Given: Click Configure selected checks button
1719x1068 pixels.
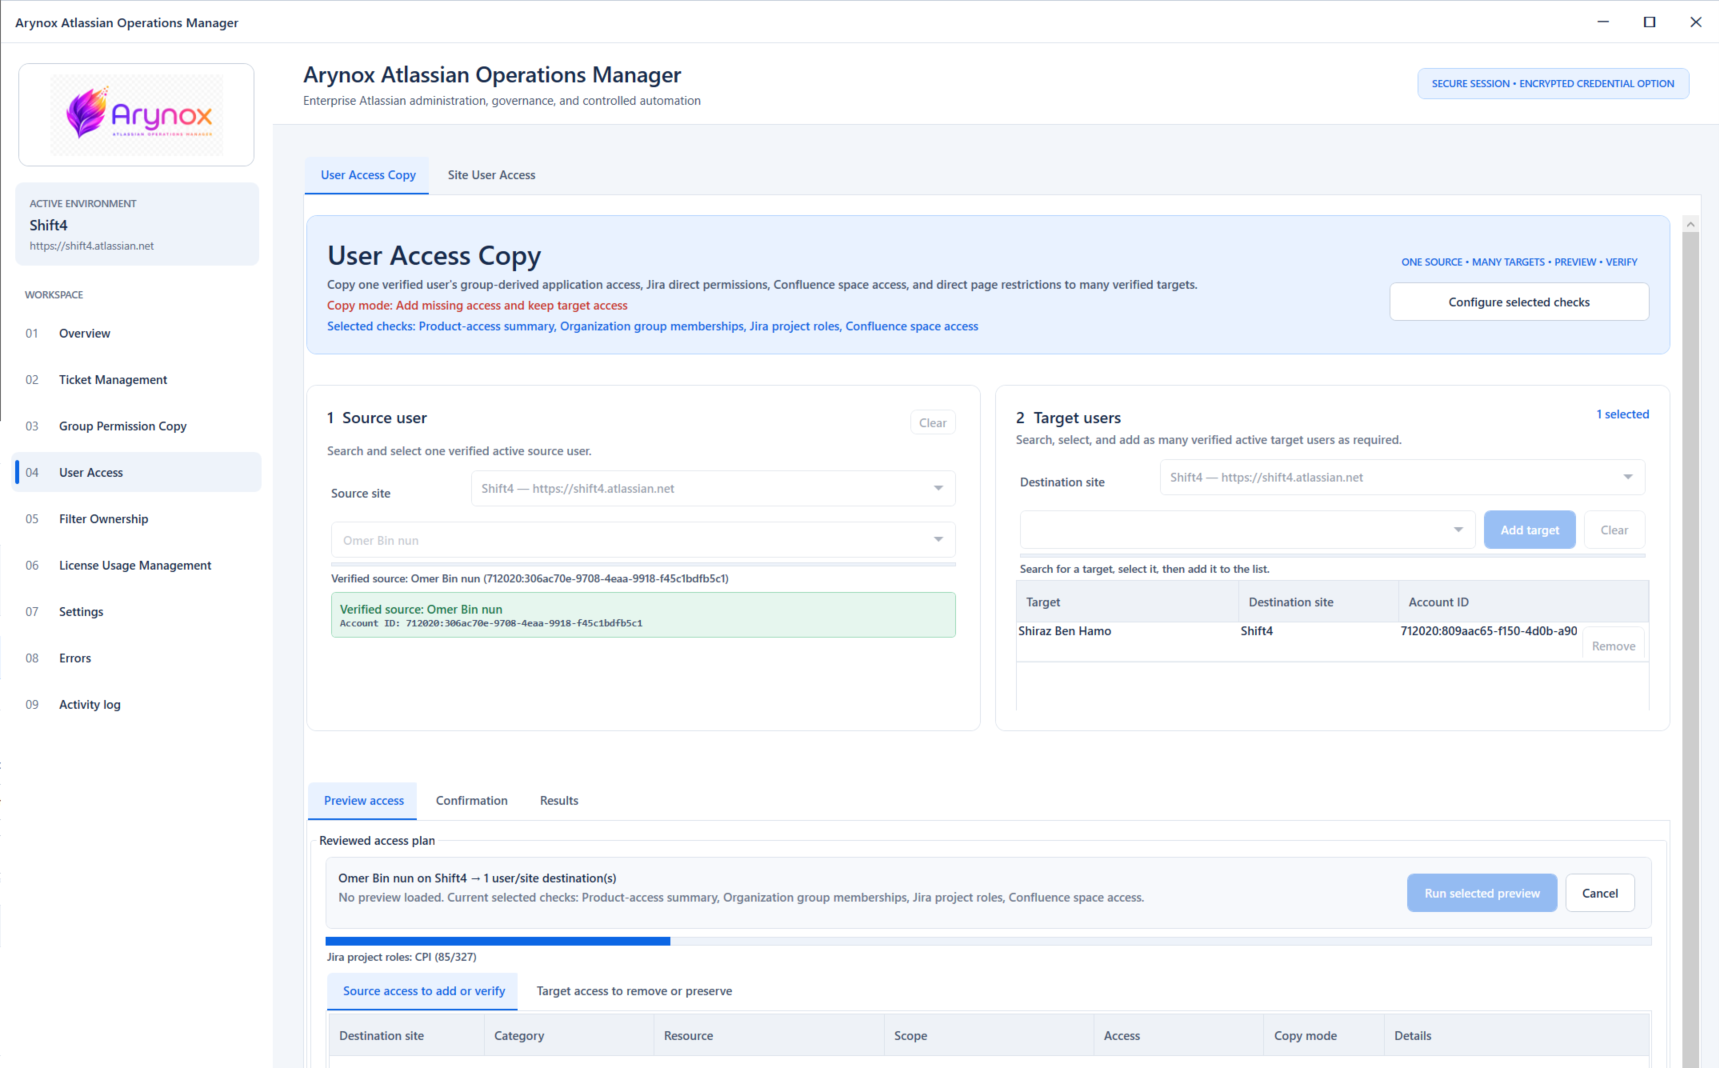Looking at the screenshot, I should (1519, 302).
